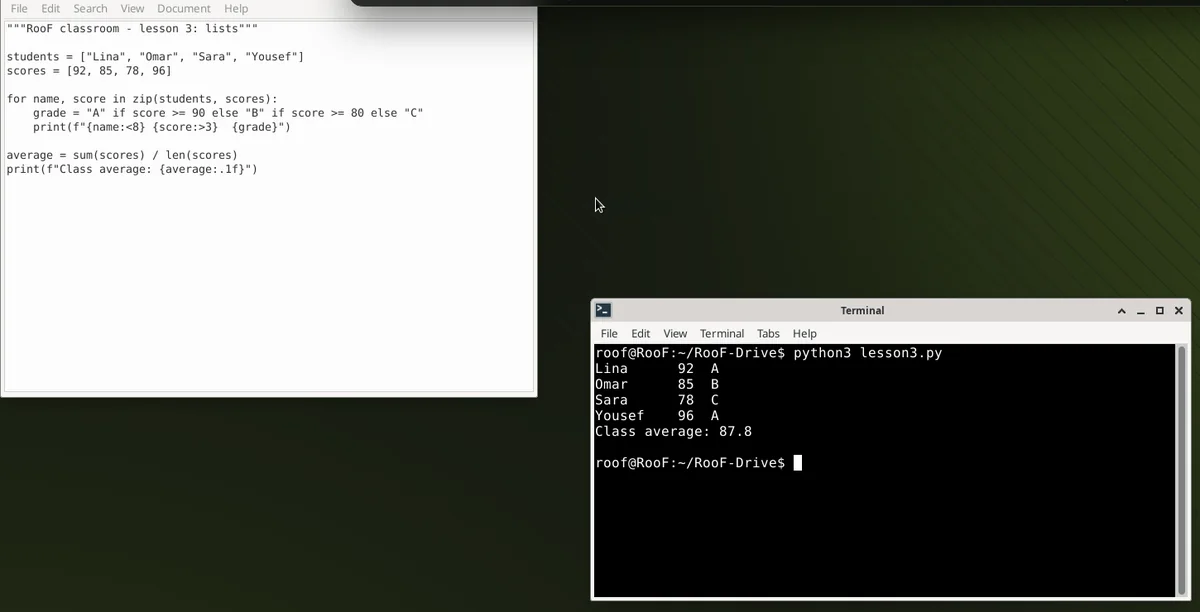Click the "python3 lesson3.py" command in Terminal
Image resolution: width=1200 pixels, height=612 pixels.
point(868,353)
